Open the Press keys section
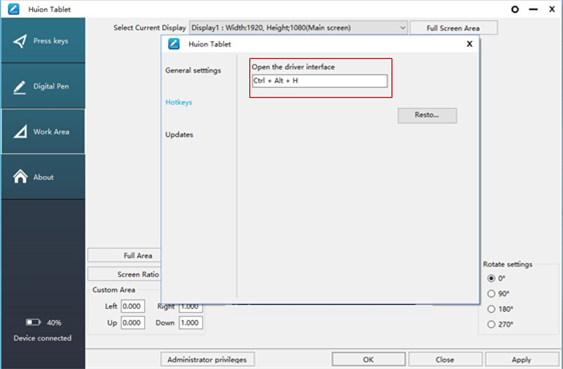The image size is (563, 369). pyautogui.click(x=43, y=40)
